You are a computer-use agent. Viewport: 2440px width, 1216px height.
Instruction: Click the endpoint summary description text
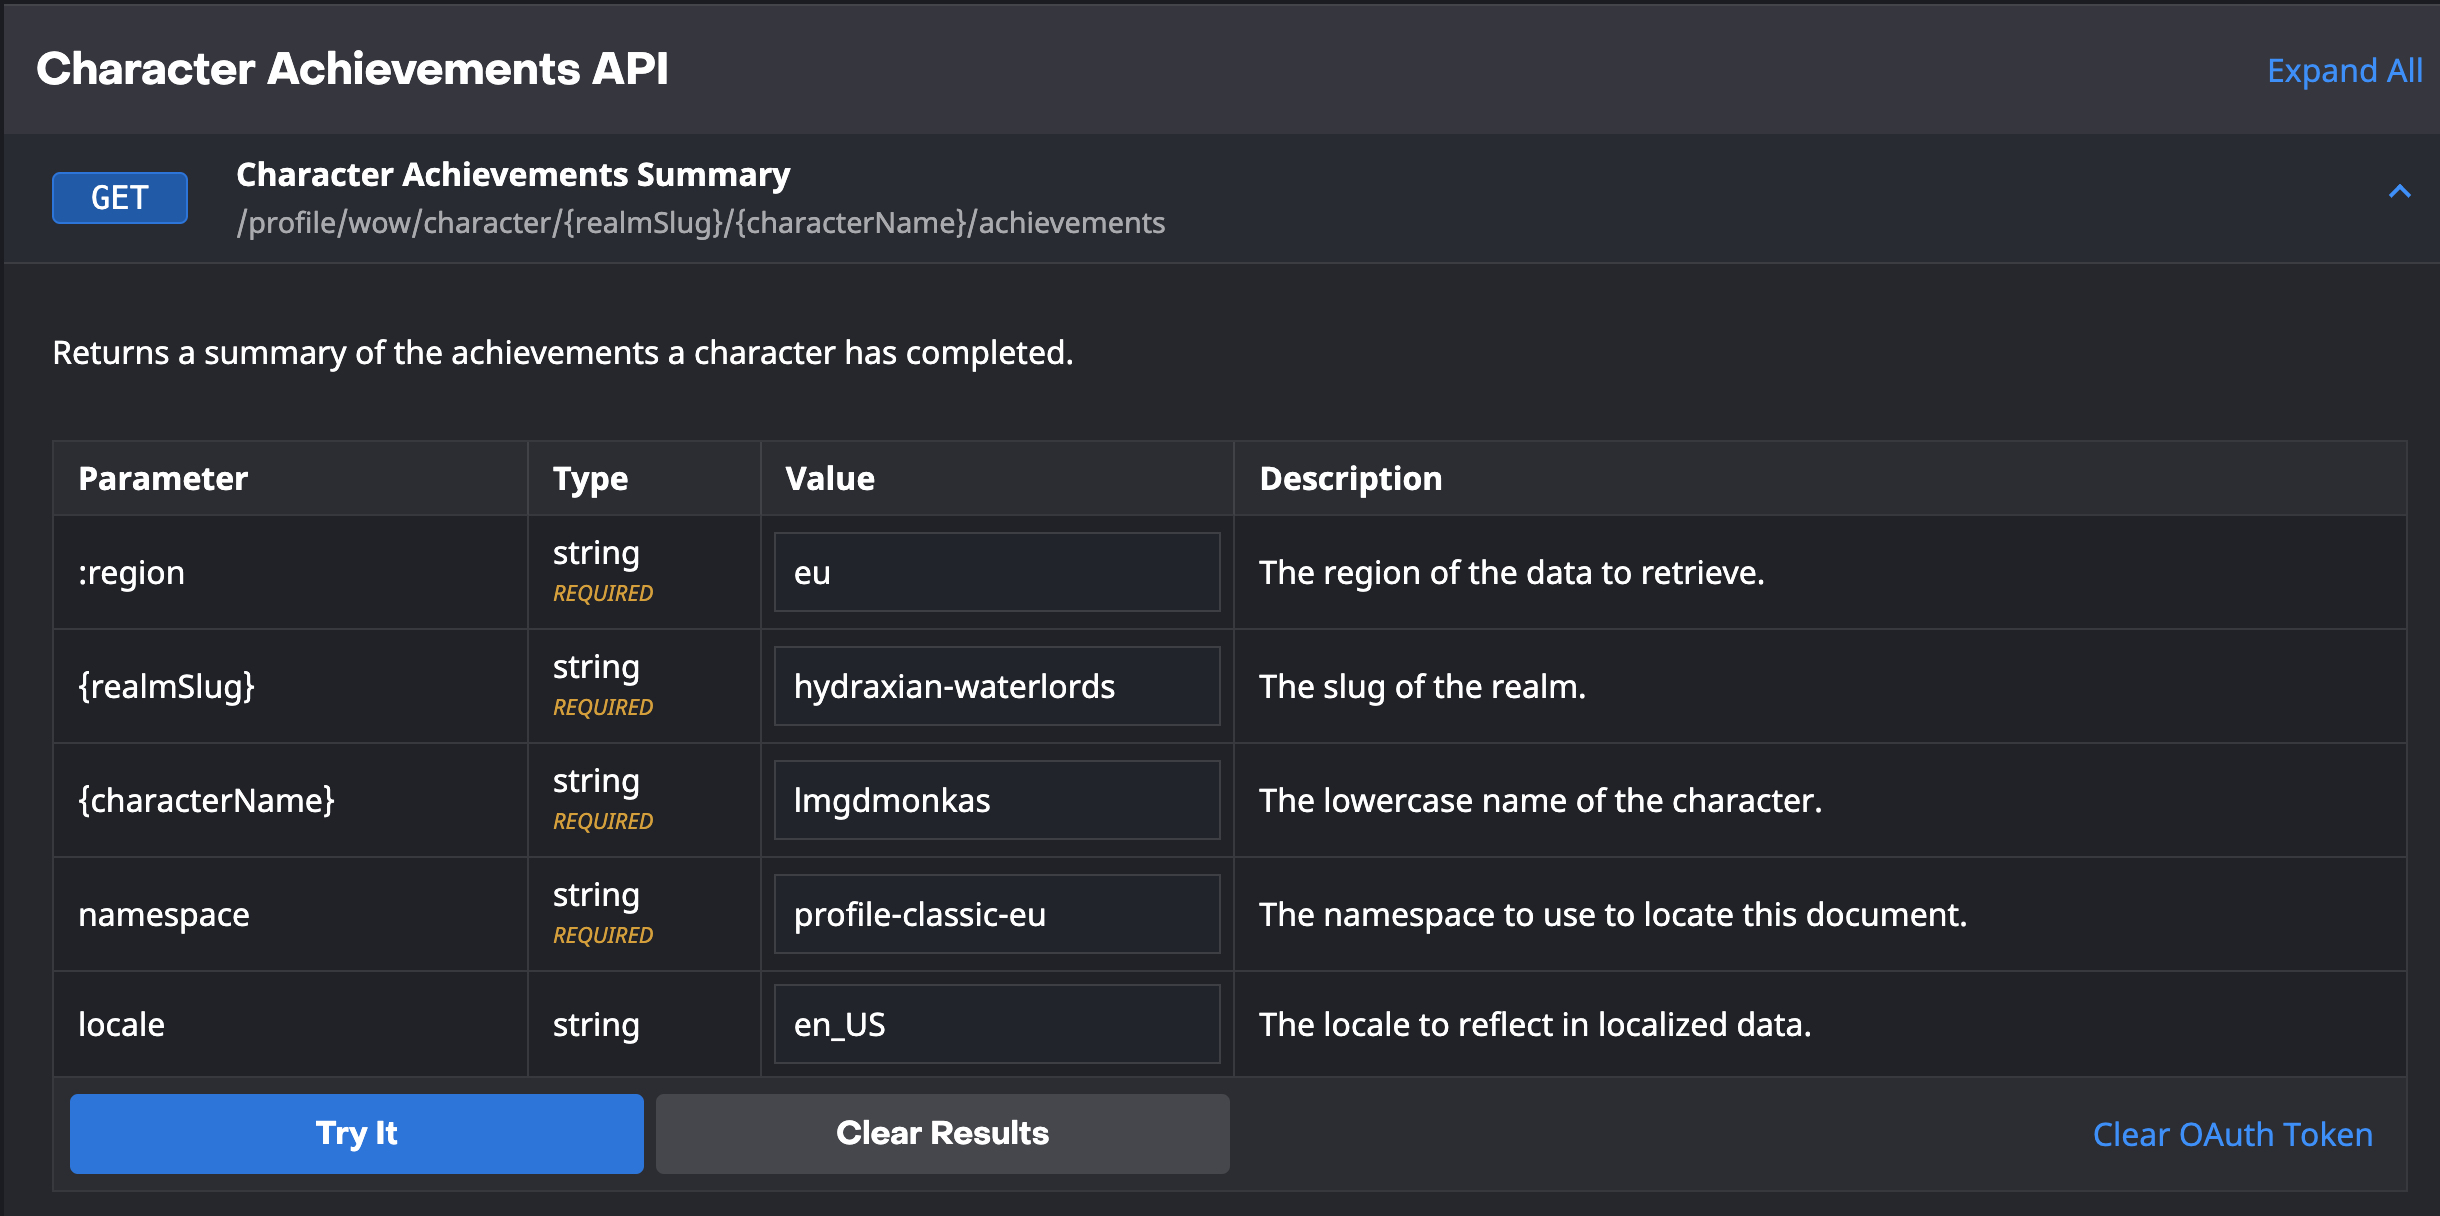click(562, 352)
